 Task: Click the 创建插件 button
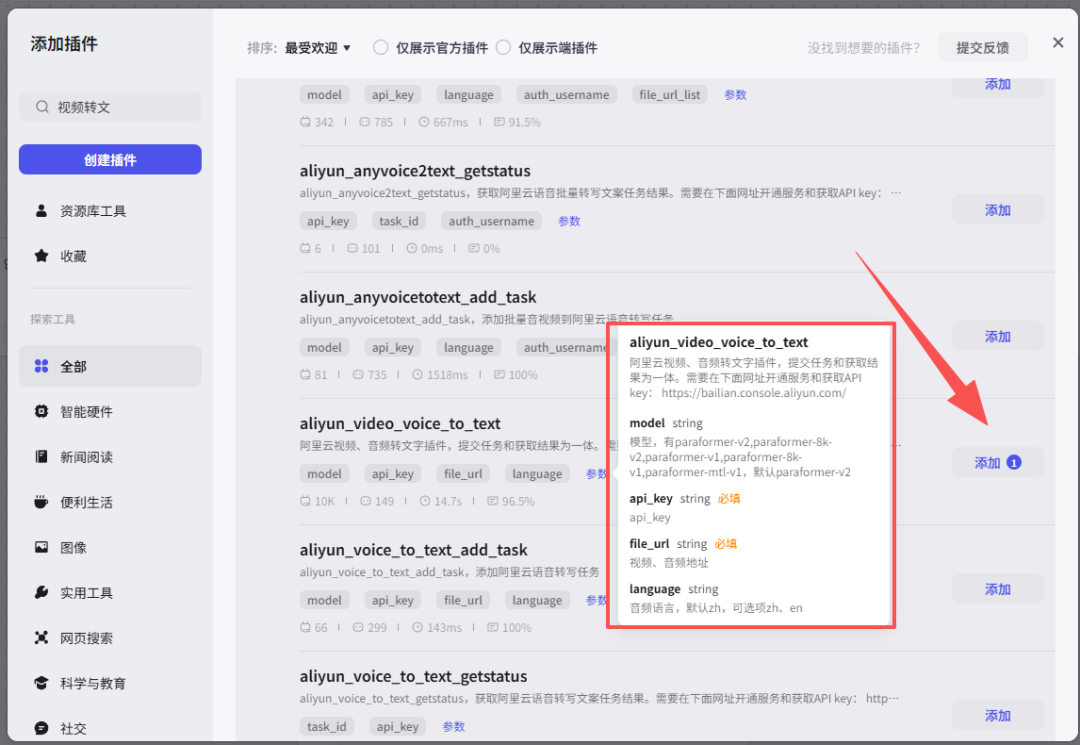(x=110, y=160)
